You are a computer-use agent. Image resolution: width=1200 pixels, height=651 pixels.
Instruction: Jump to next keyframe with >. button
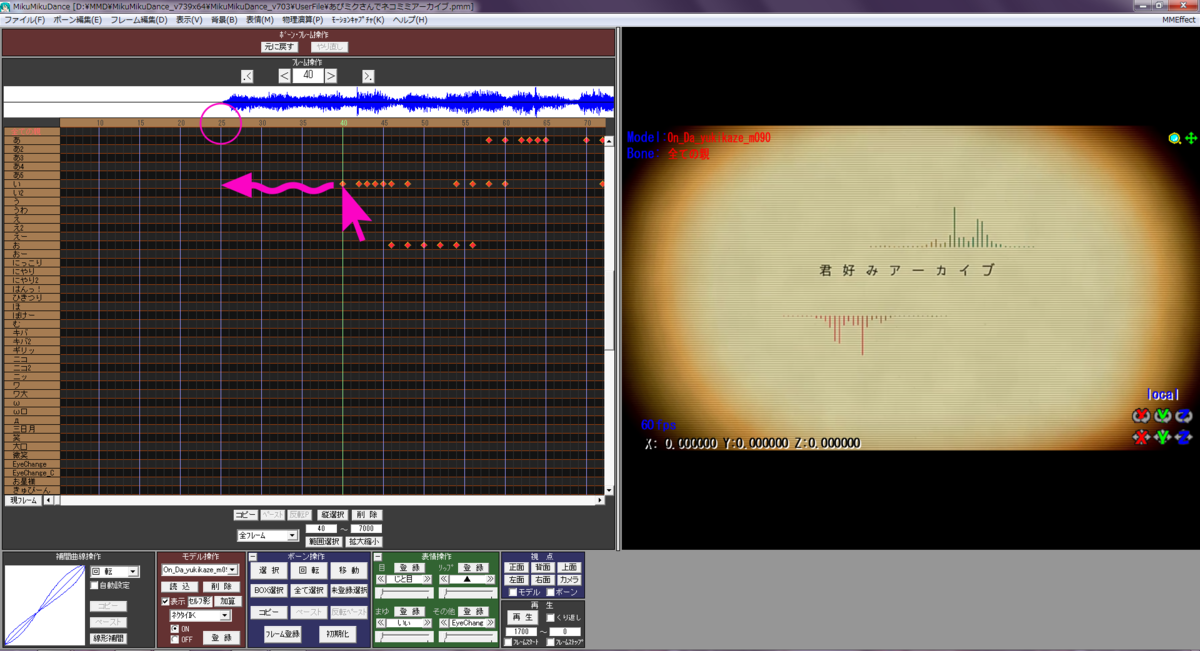pos(368,76)
